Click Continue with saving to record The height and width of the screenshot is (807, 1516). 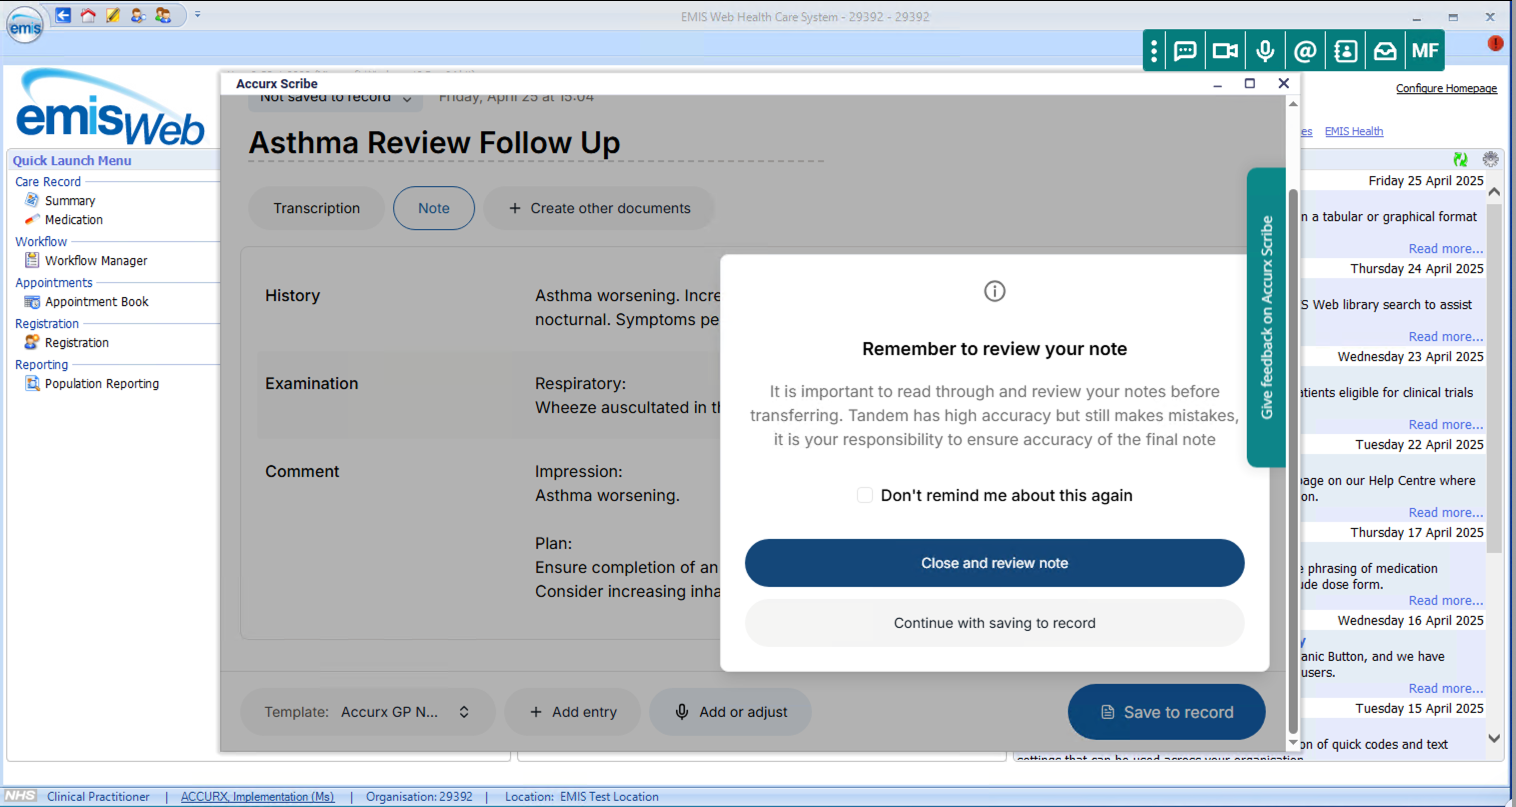point(994,623)
